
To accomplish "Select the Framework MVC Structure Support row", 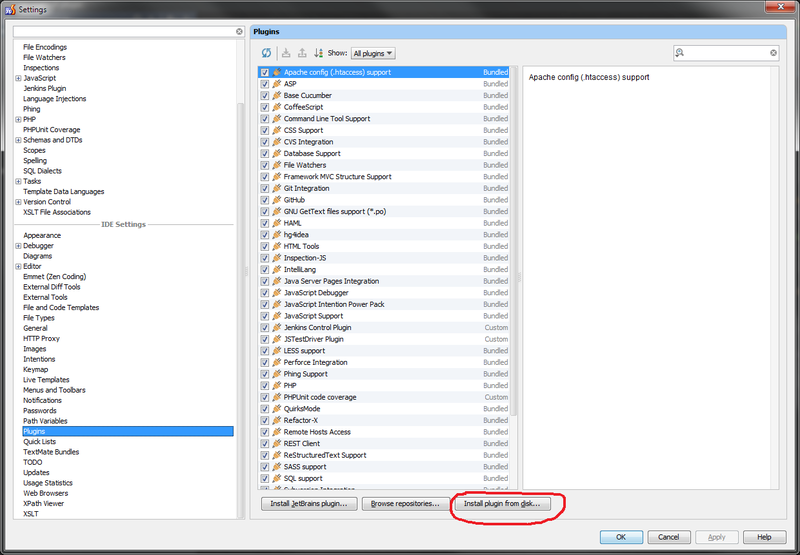I will [385, 176].
